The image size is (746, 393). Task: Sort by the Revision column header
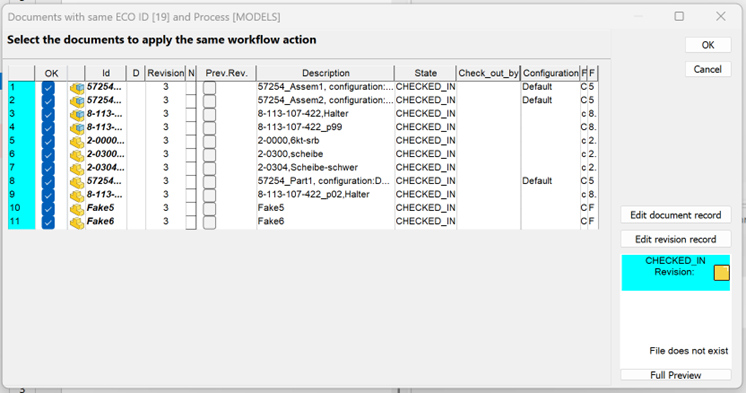(165, 73)
